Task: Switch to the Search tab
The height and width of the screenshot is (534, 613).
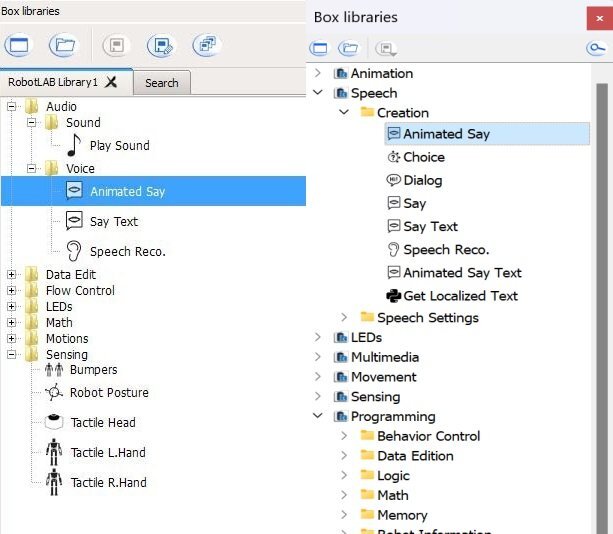Action: coord(161,83)
